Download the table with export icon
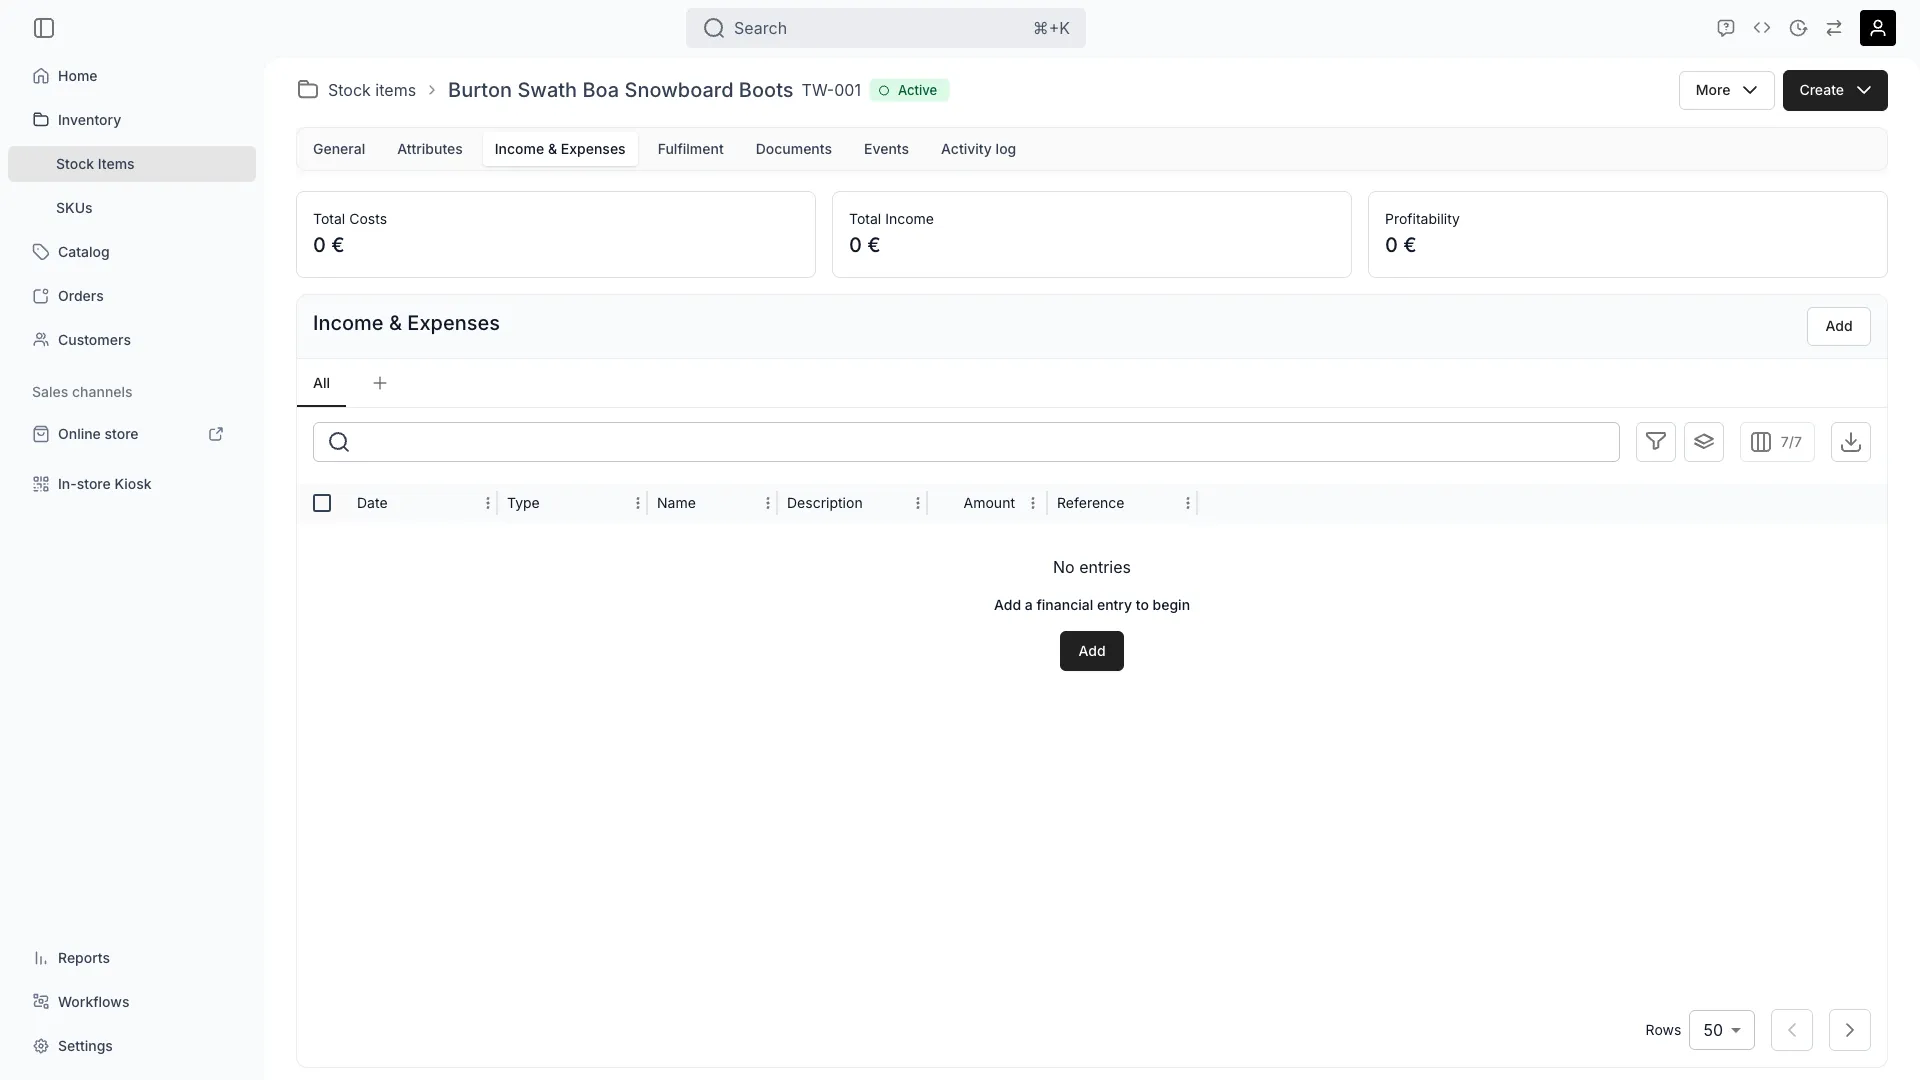Image resolution: width=1920 pixels, height=1080 pixels. [x=1851, y=442]
